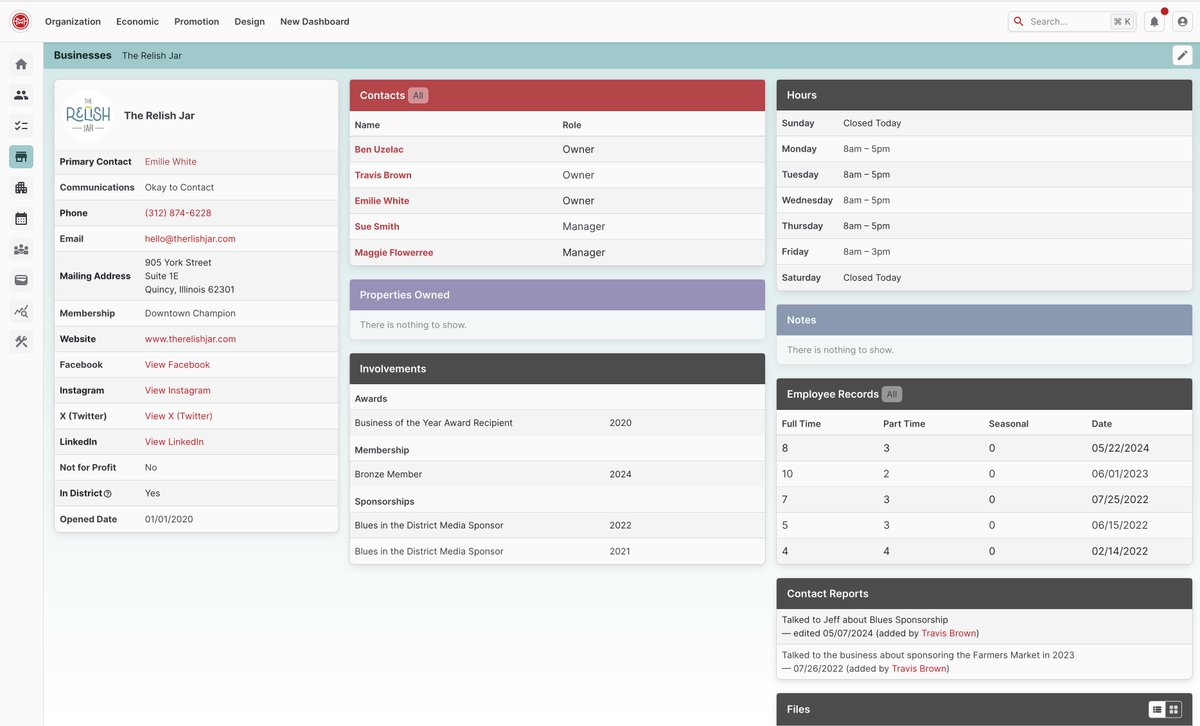Open contact Ben Uzelac
Image resolution: width=1200 pixels, height=726 pixels.
pyautogui.click(x=379, y=149)
